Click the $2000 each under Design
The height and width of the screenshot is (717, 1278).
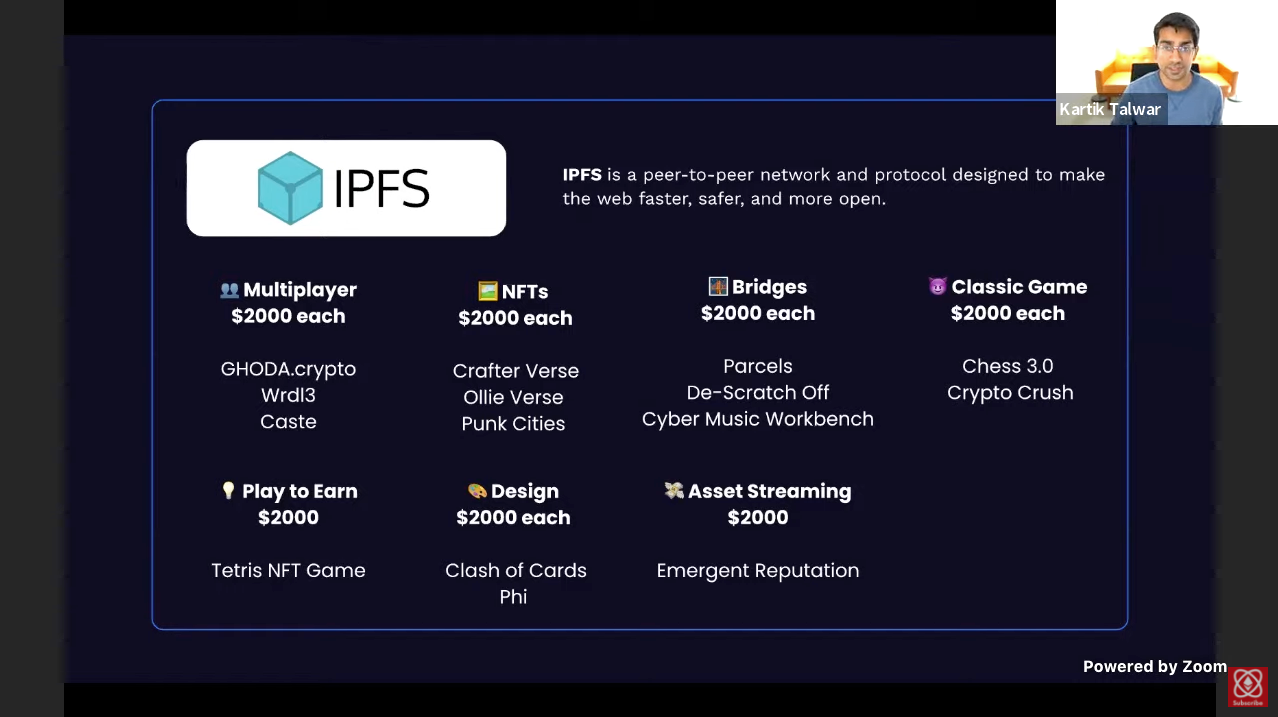pyautogui.click(x=513, y=517)
